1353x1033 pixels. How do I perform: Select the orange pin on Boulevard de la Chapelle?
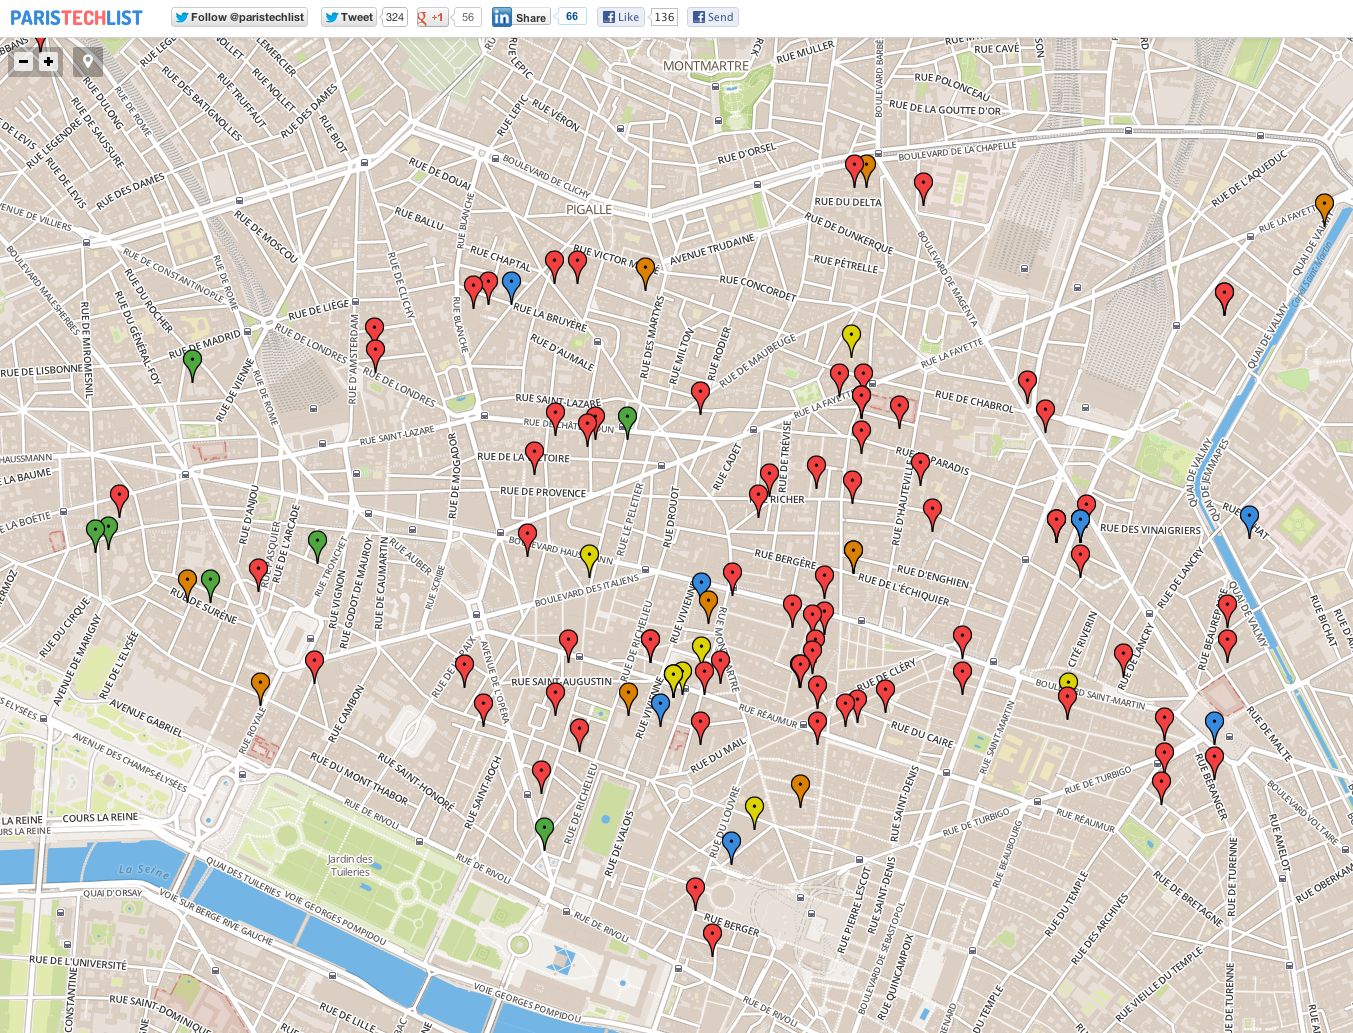pos(867,170)
